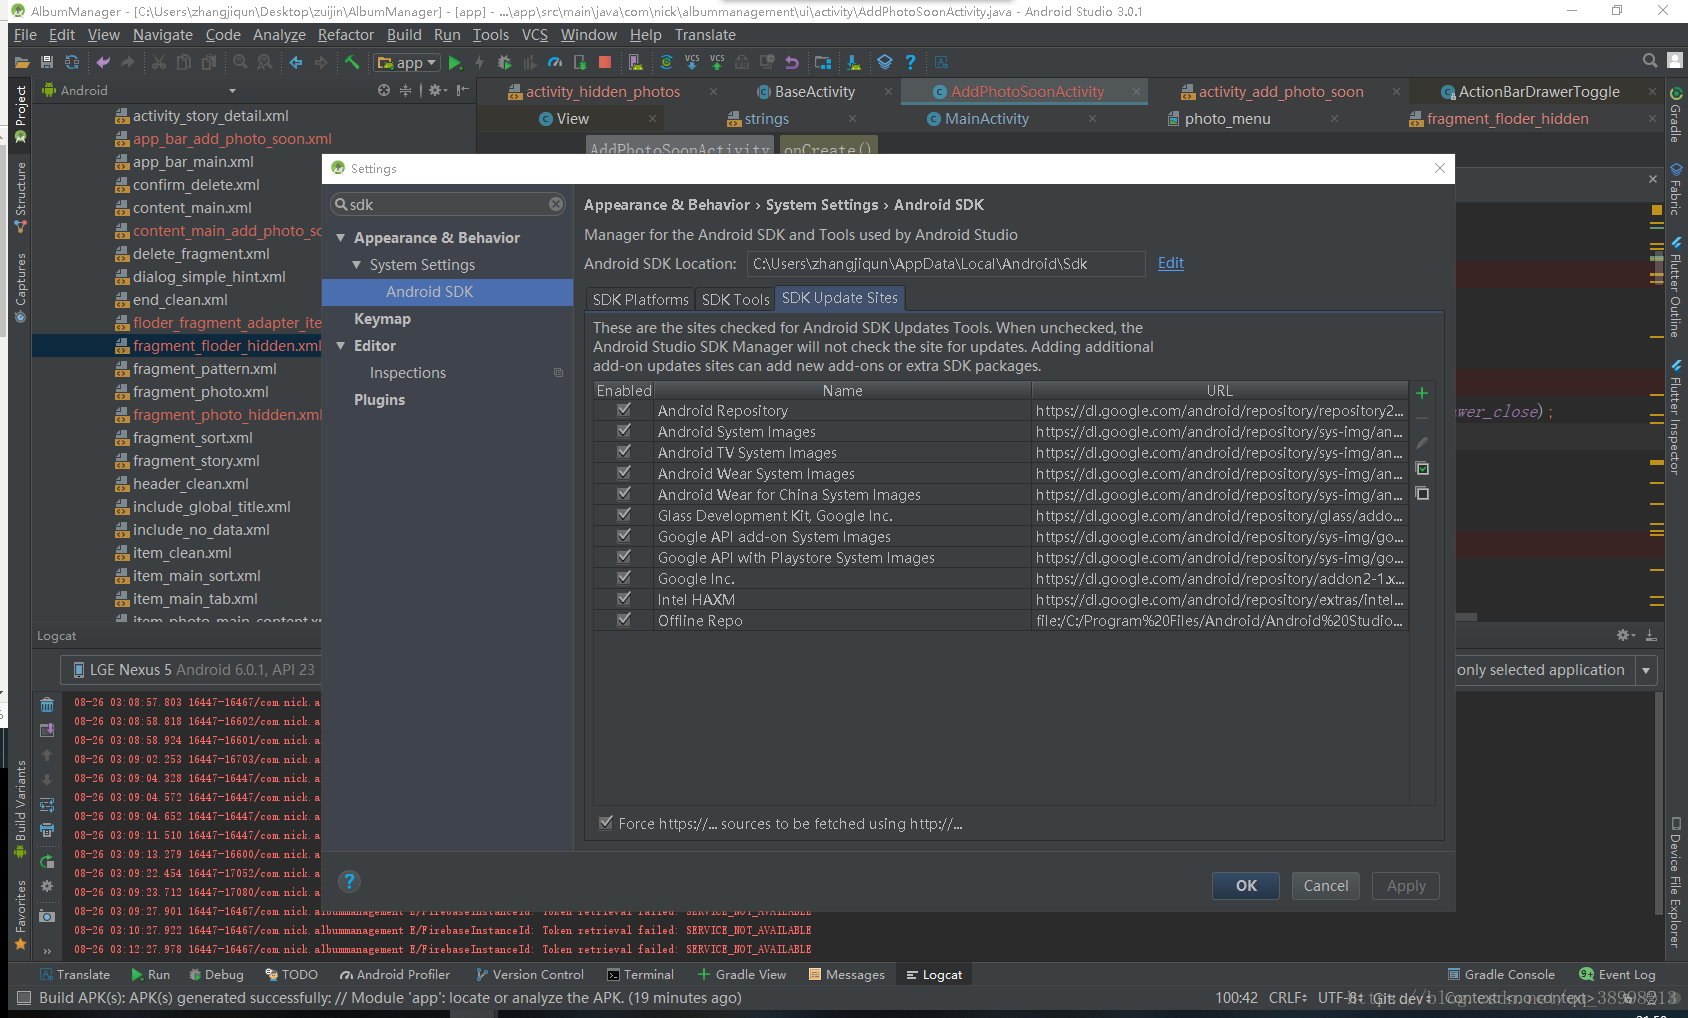
Task: Switch to SDK Tools tab
Action: 735,299
